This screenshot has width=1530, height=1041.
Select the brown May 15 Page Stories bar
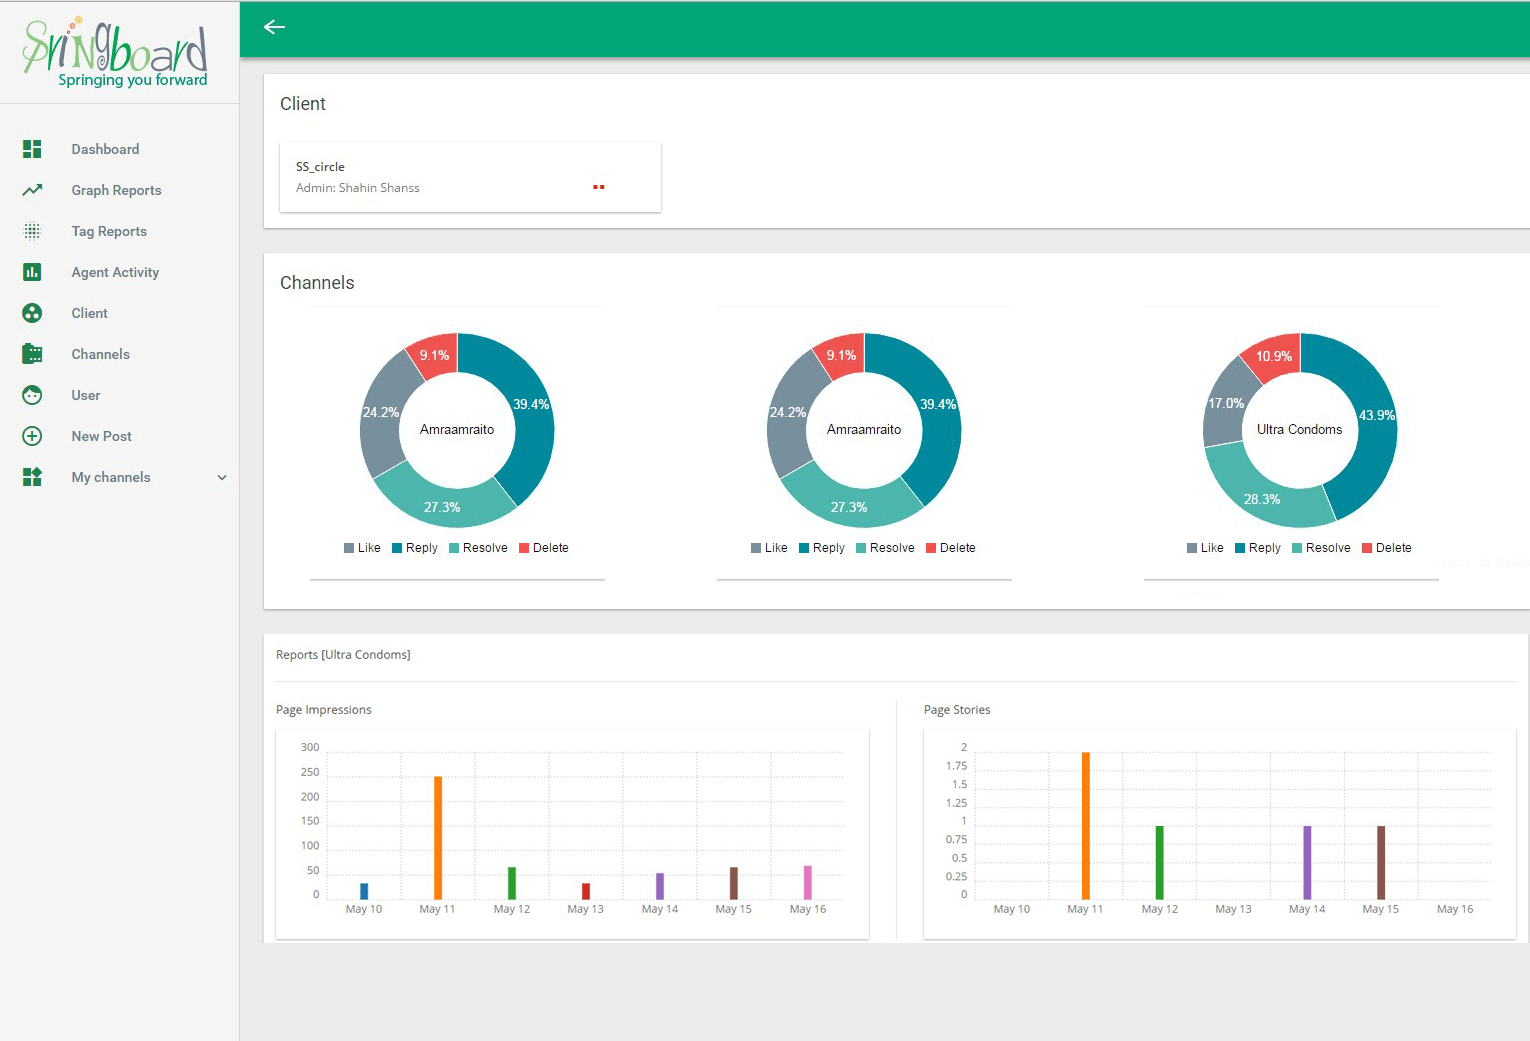(x=1381, y=863)
